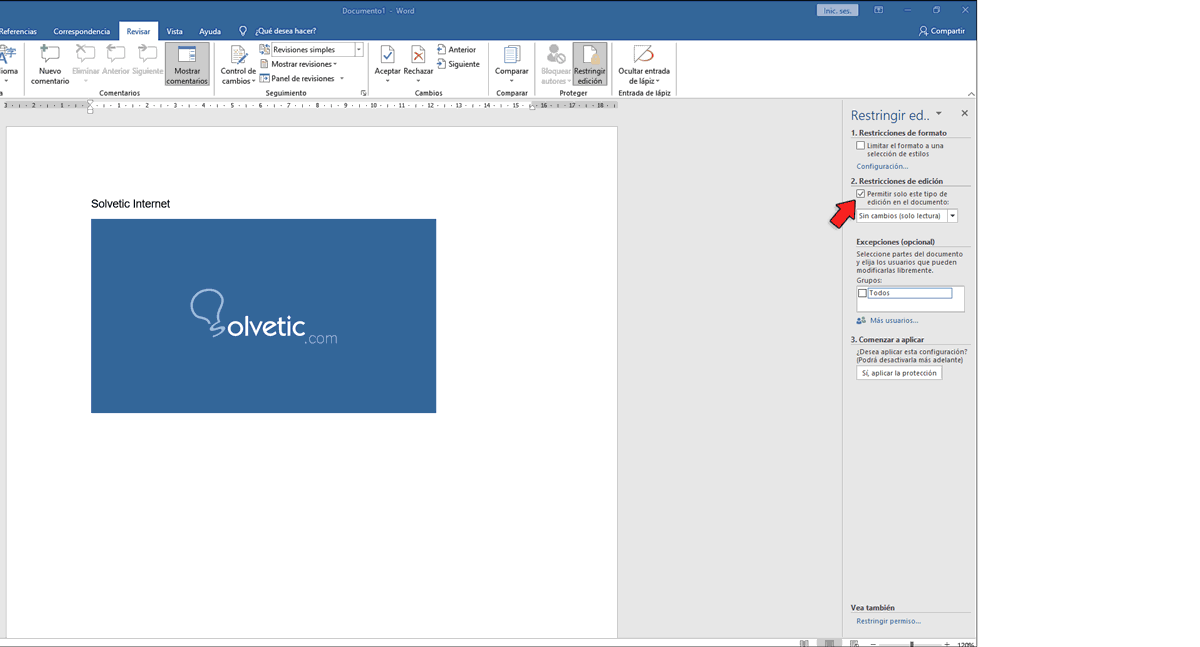Open the Vista tab

point(174,31)
